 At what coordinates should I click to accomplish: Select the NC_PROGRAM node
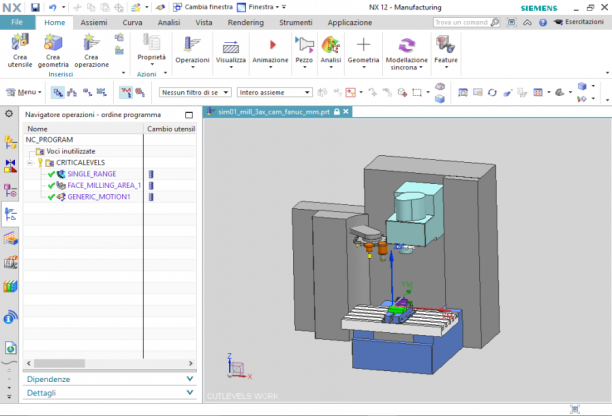(49, 140)
